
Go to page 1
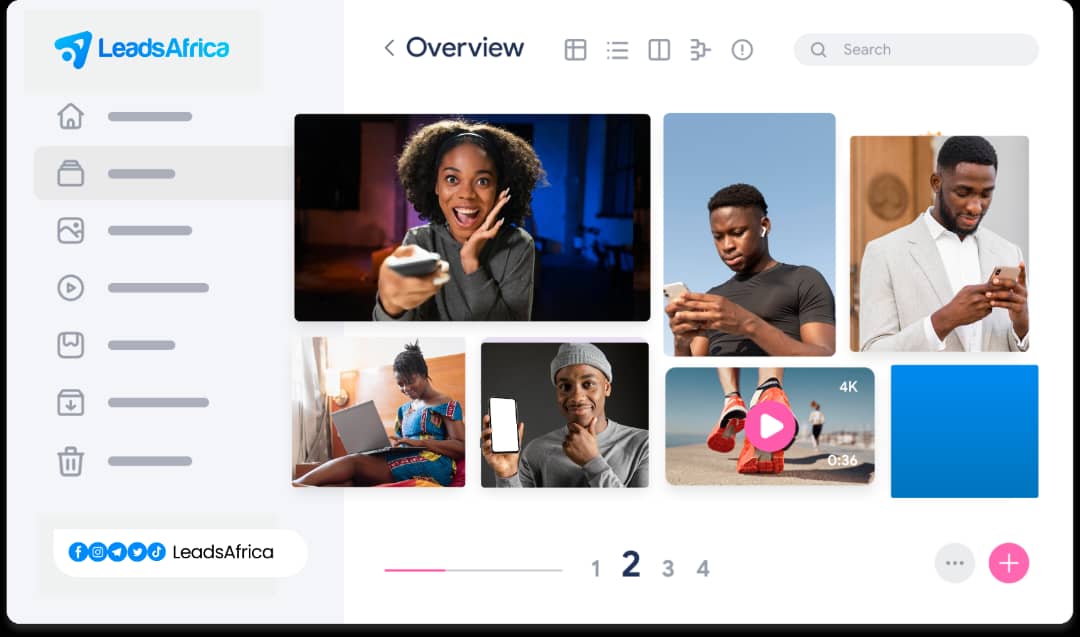tap(596, 569)
